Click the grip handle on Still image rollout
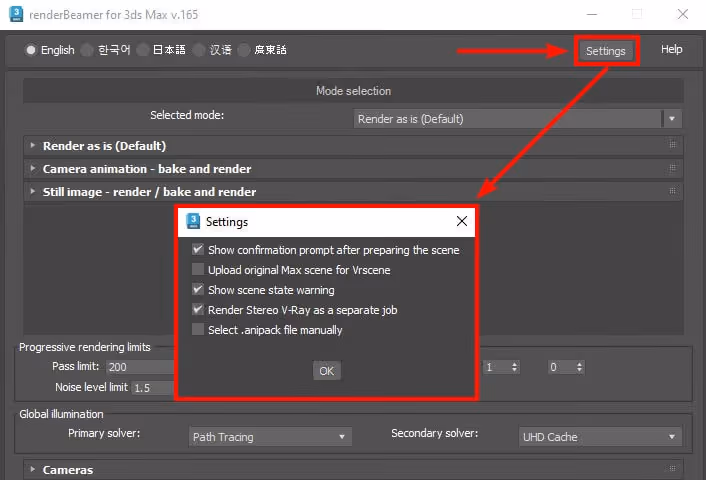706x480 pixels. tap(672, 191)
